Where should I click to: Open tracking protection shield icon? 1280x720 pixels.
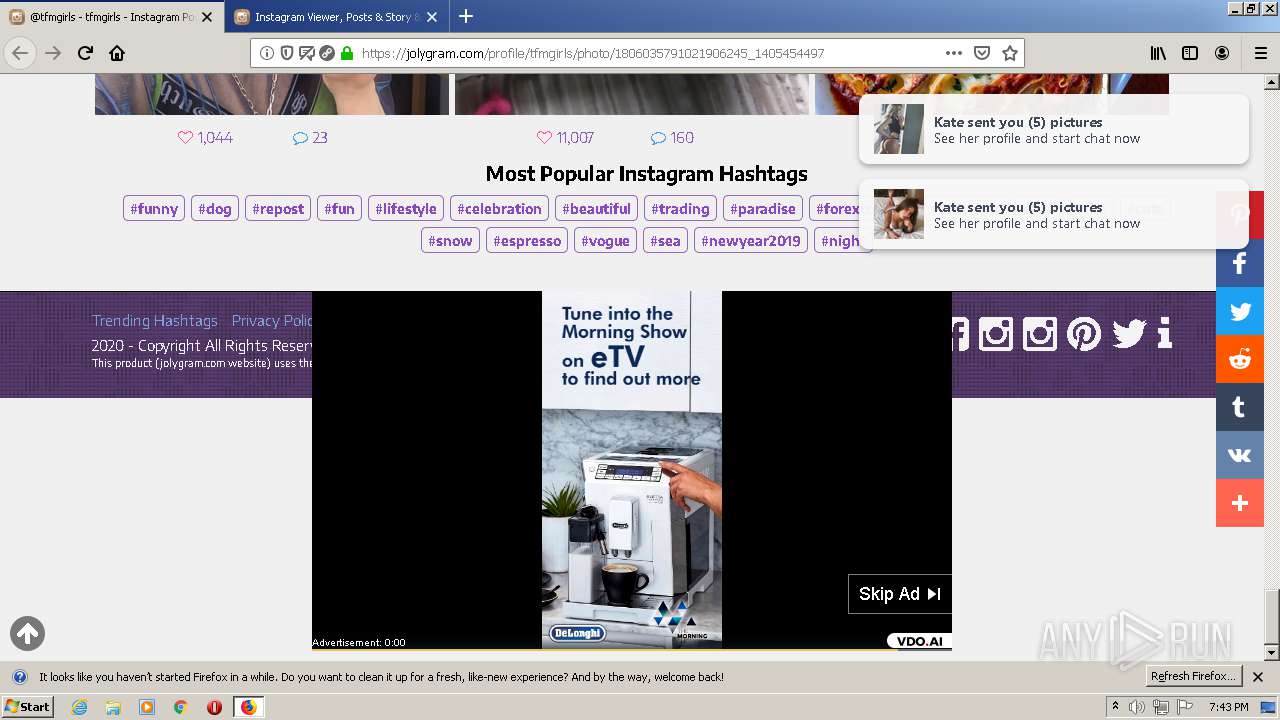[x=287, y=53]
